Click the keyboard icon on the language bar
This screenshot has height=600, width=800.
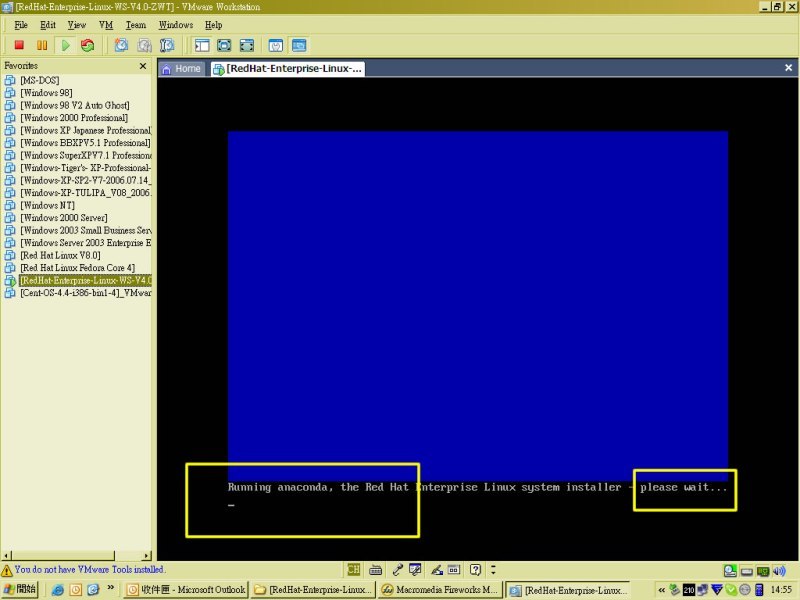pos(376,569)
